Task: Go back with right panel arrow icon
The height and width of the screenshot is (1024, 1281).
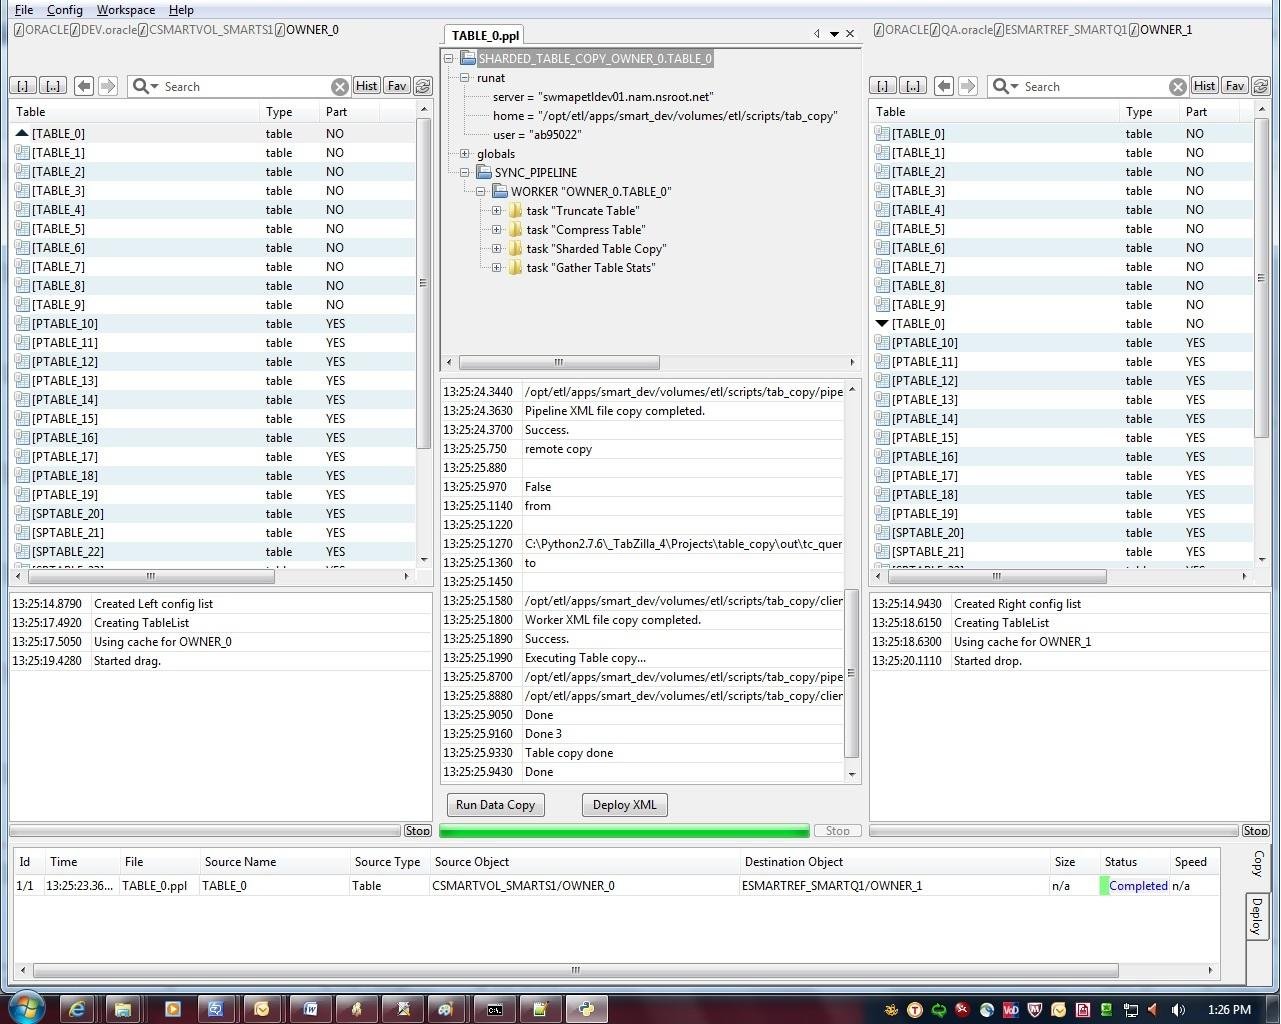Action: (x=944, y=86)
